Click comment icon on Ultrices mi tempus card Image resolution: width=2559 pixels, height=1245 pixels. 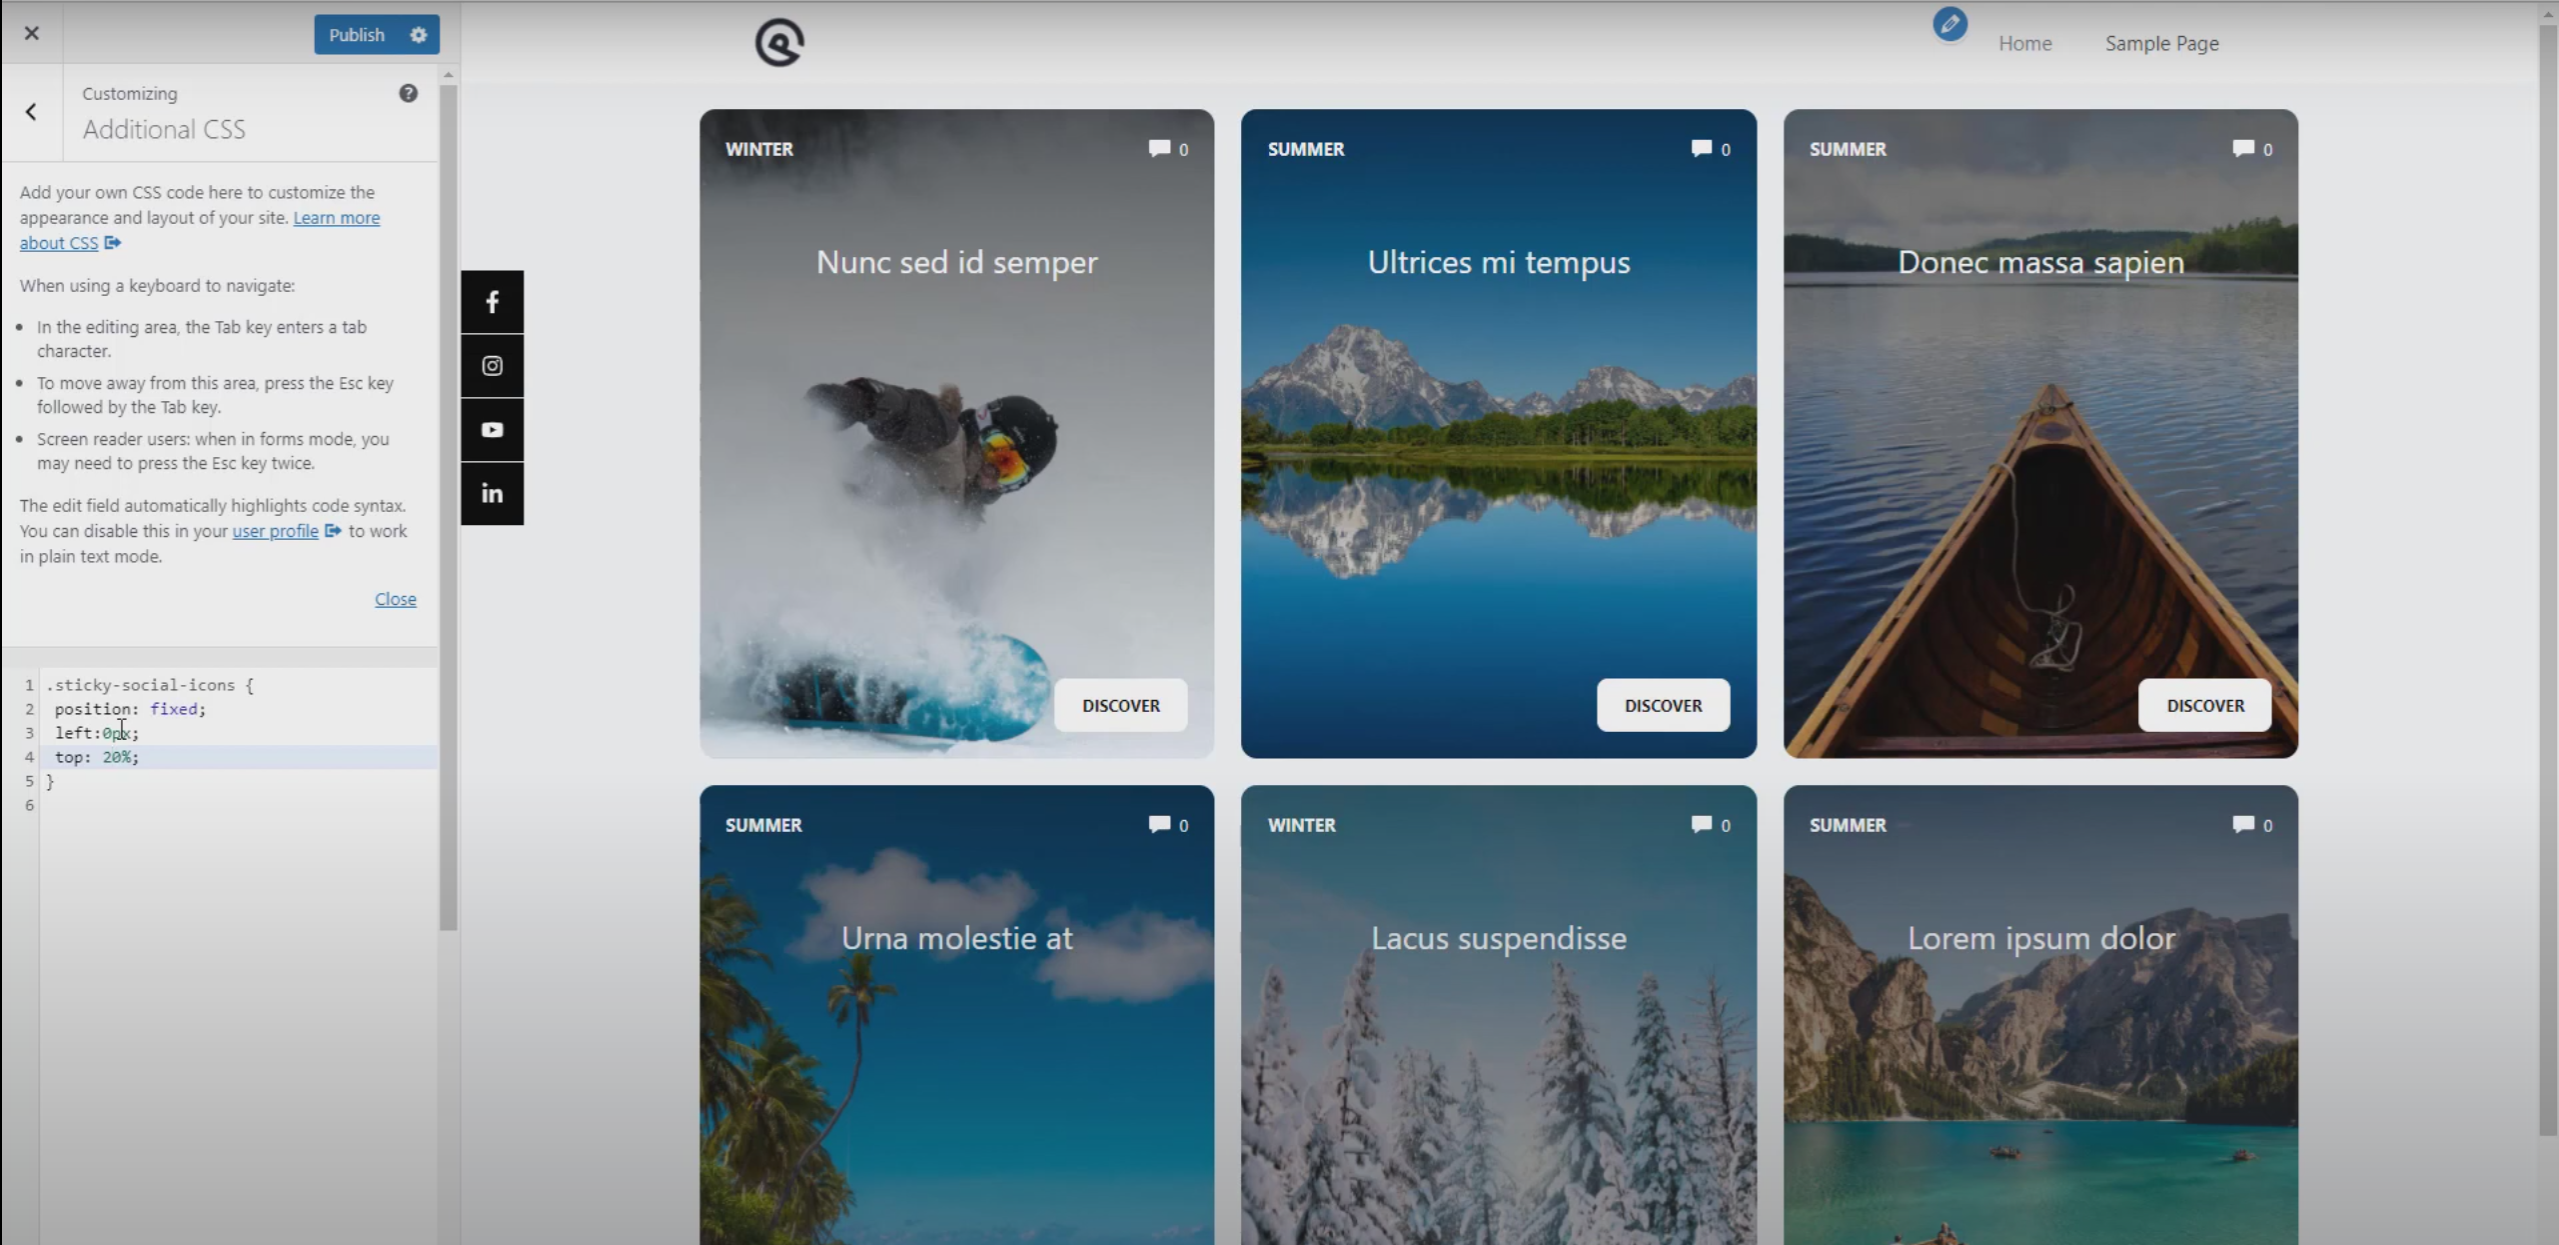[1700, 149]
